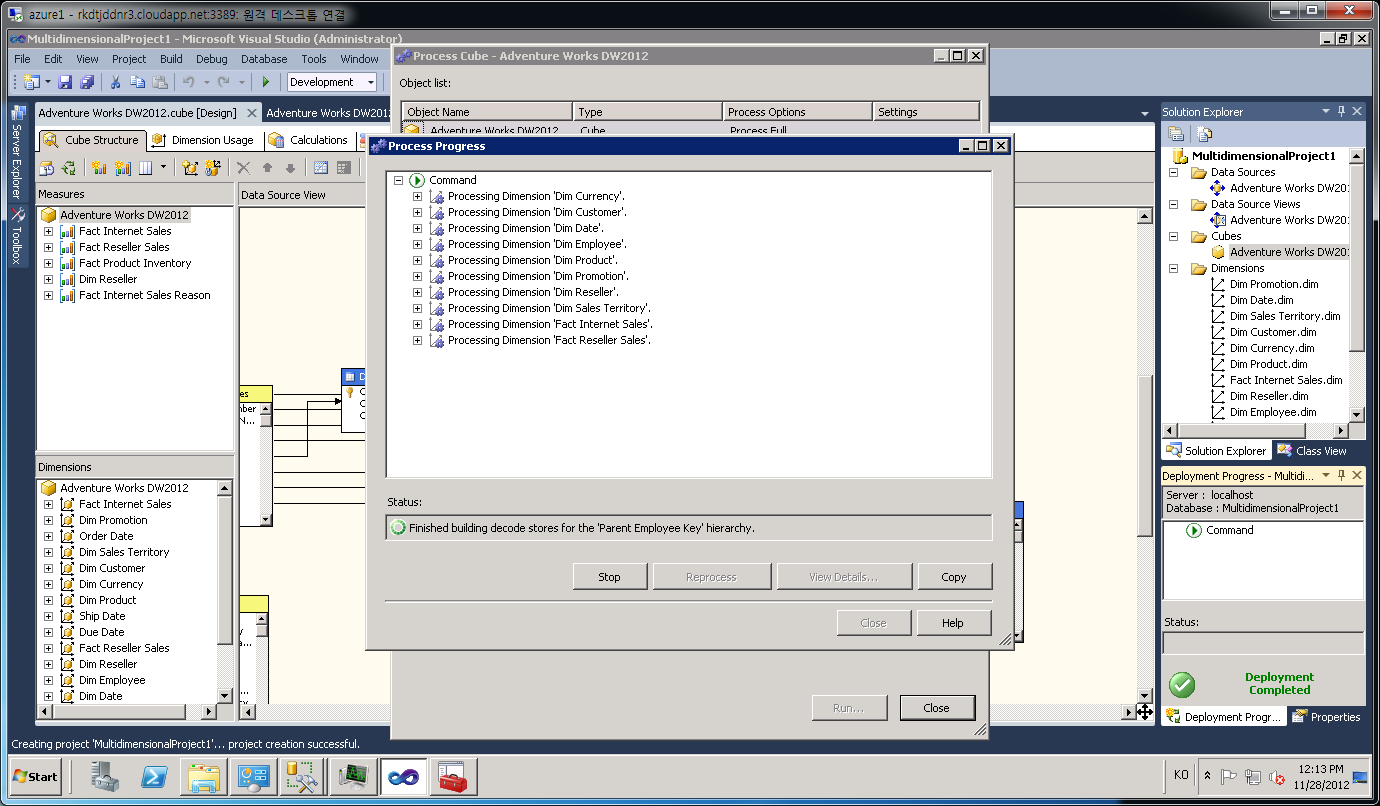
Task: Click Help button in Process Progress
Action: pyautogui.click(x=953, y=623)
